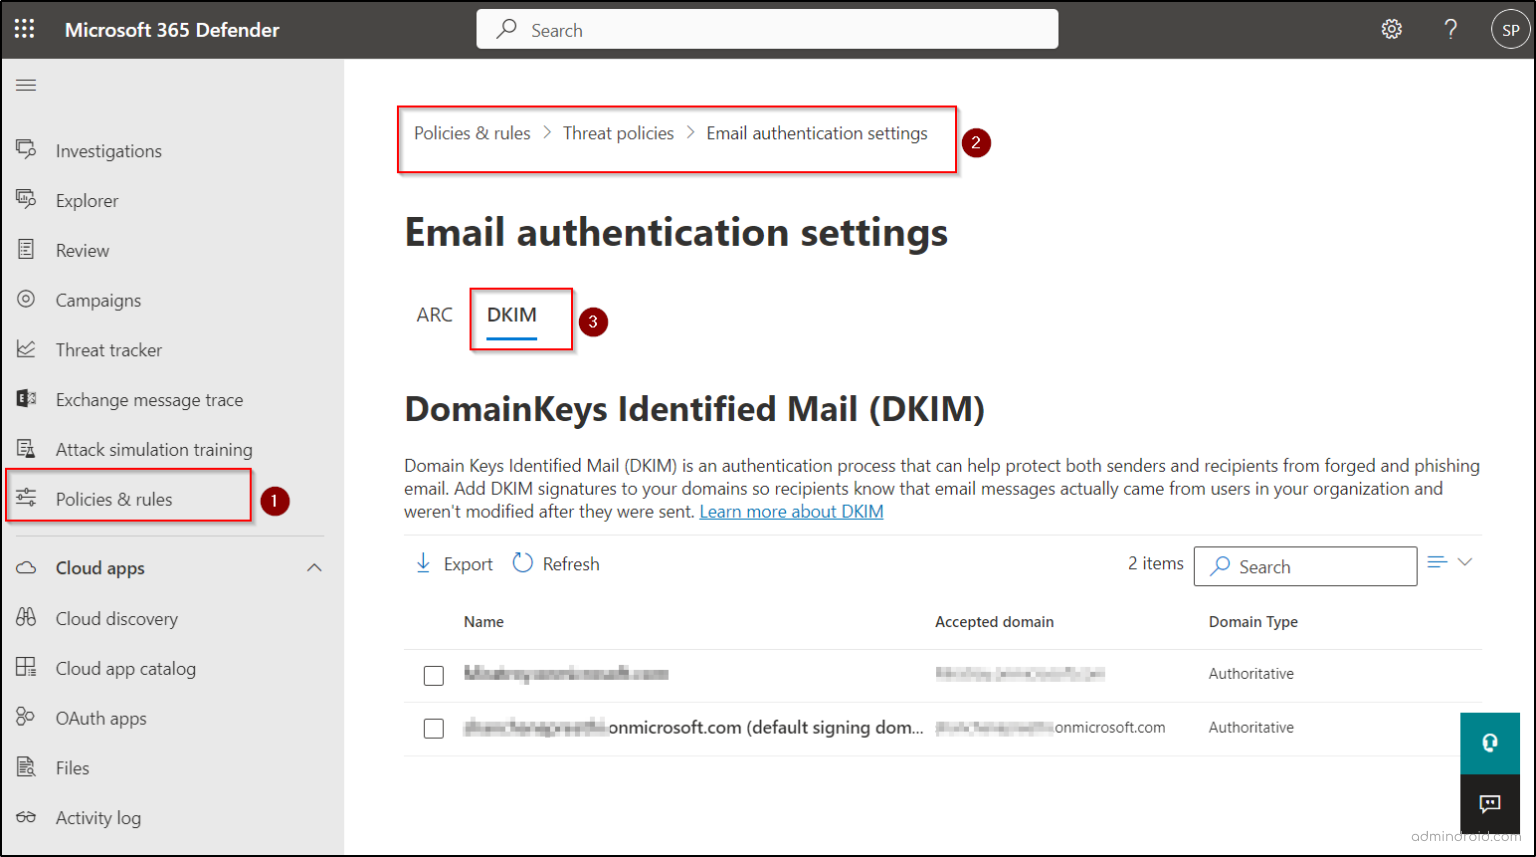Image resolution: width=1536 pixels, height=857 pixels.
Task: Open the Activity log icon
Action: pyautogui.click(x=25, y=817)
